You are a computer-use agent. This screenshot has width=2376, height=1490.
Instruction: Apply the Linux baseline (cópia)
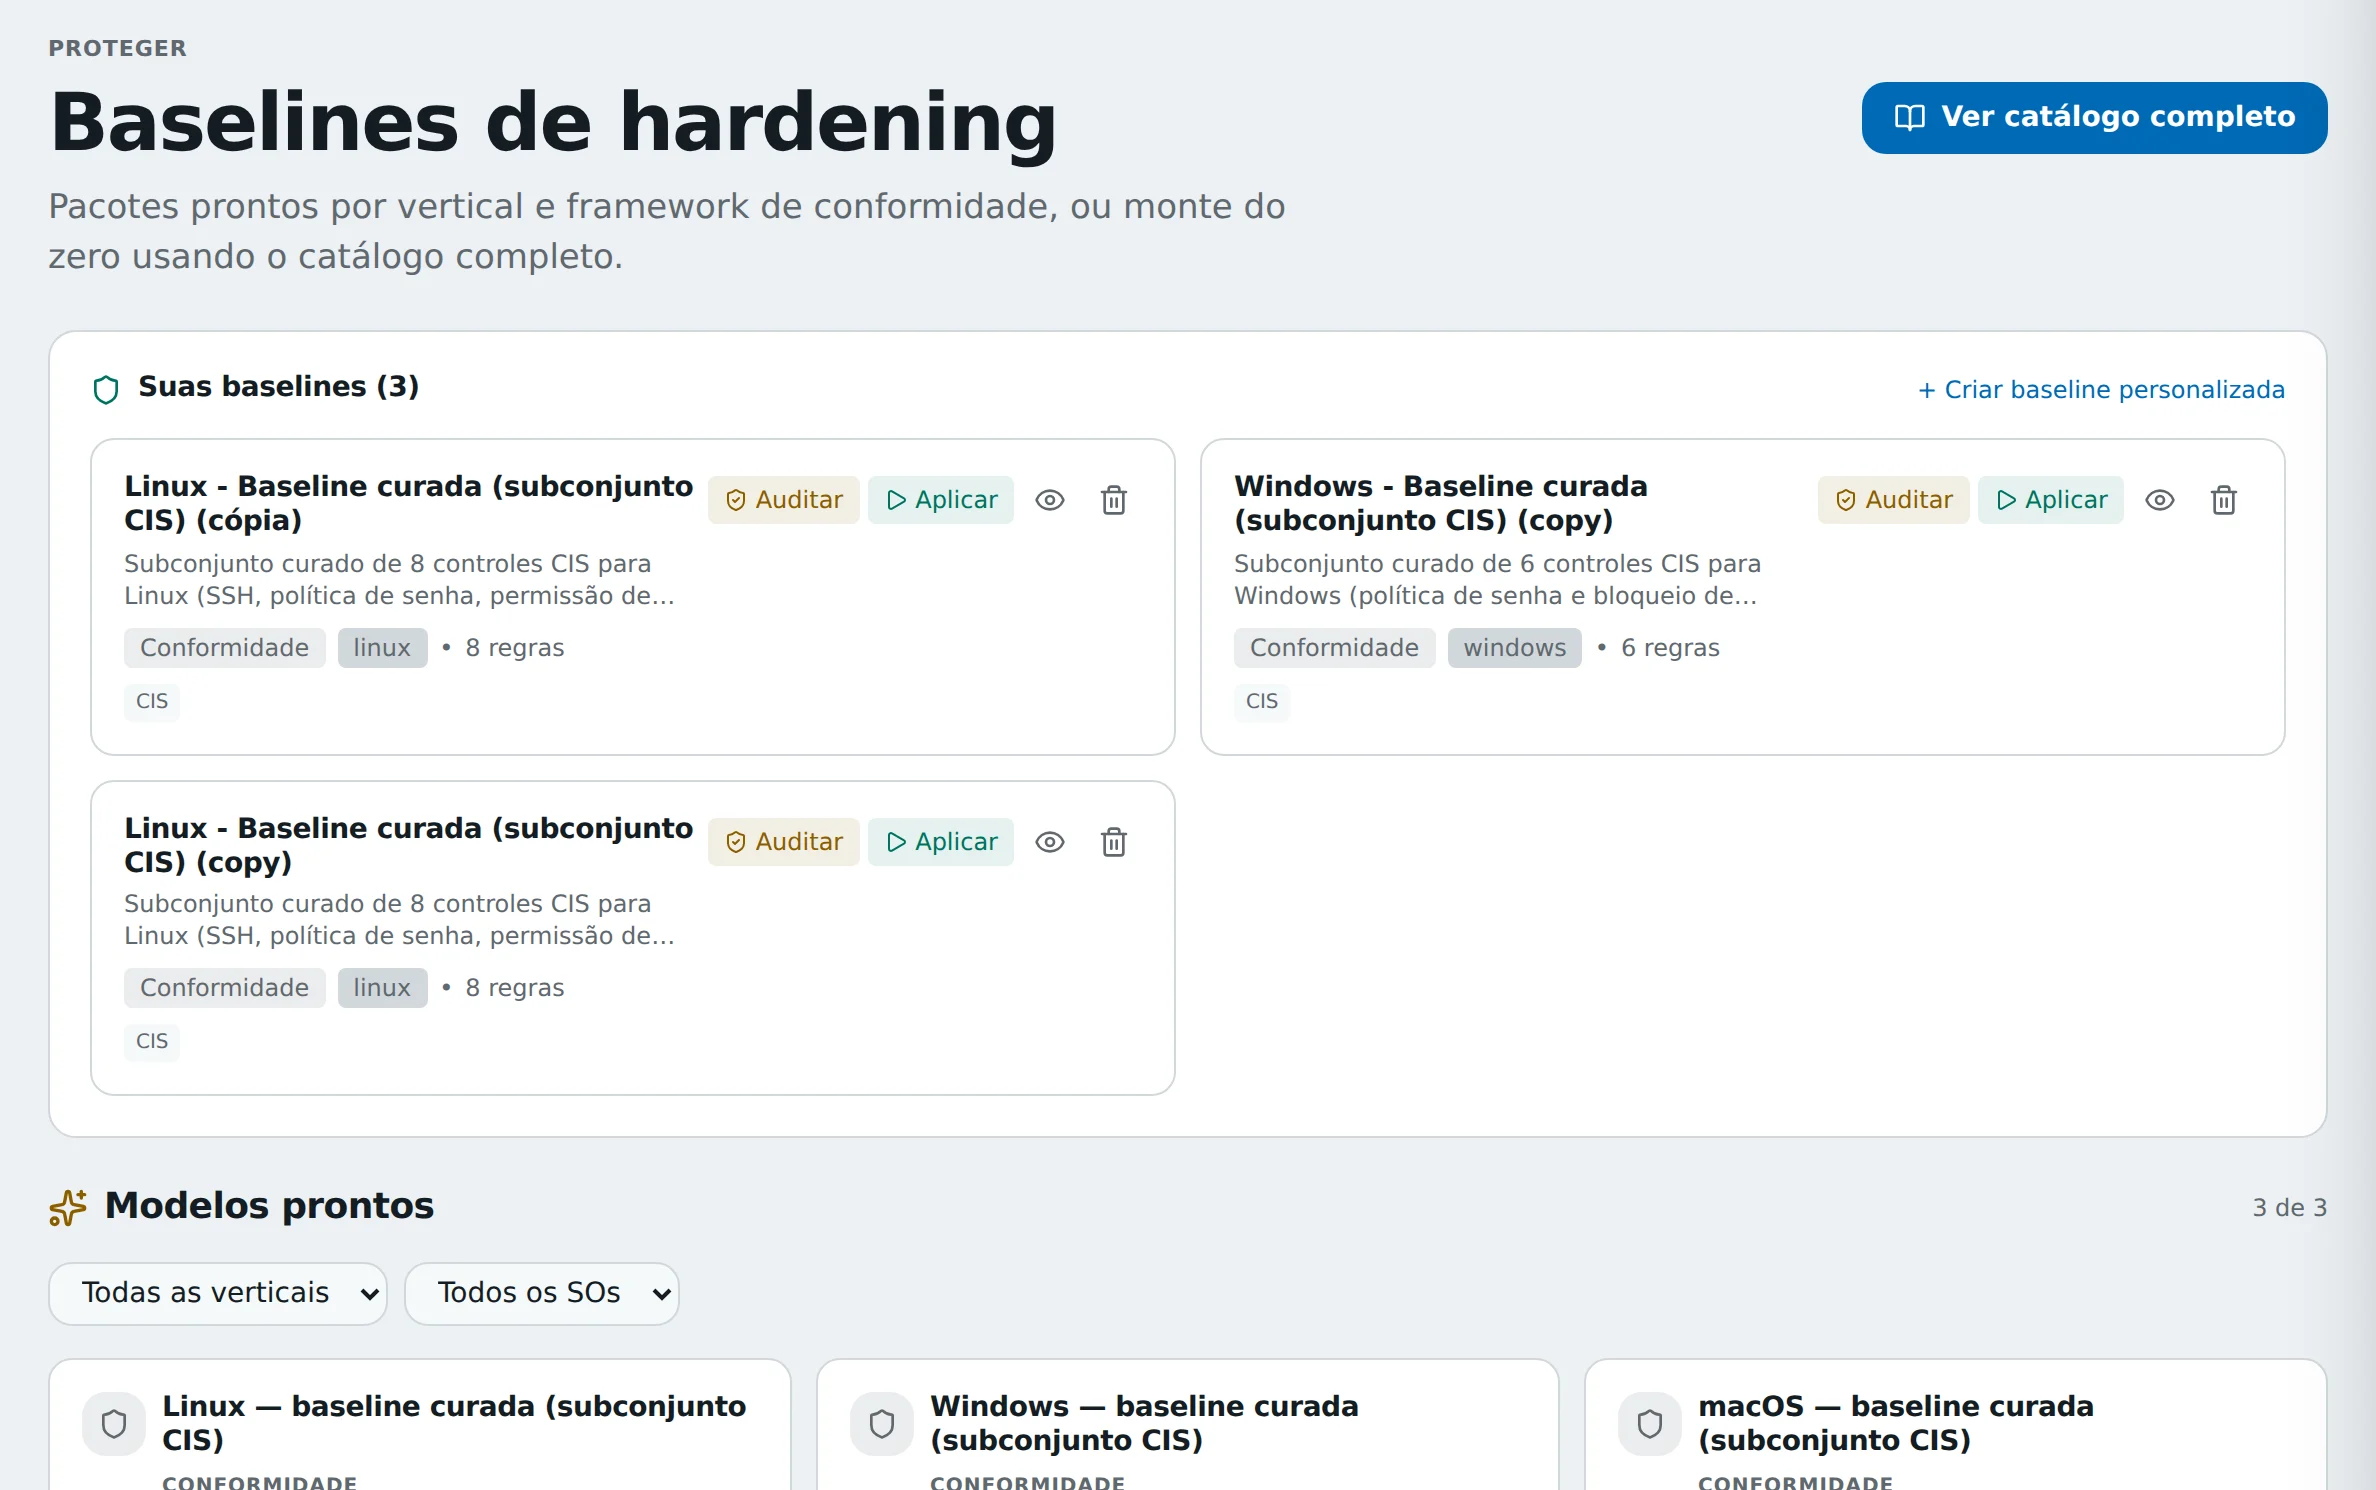point(941,500)
